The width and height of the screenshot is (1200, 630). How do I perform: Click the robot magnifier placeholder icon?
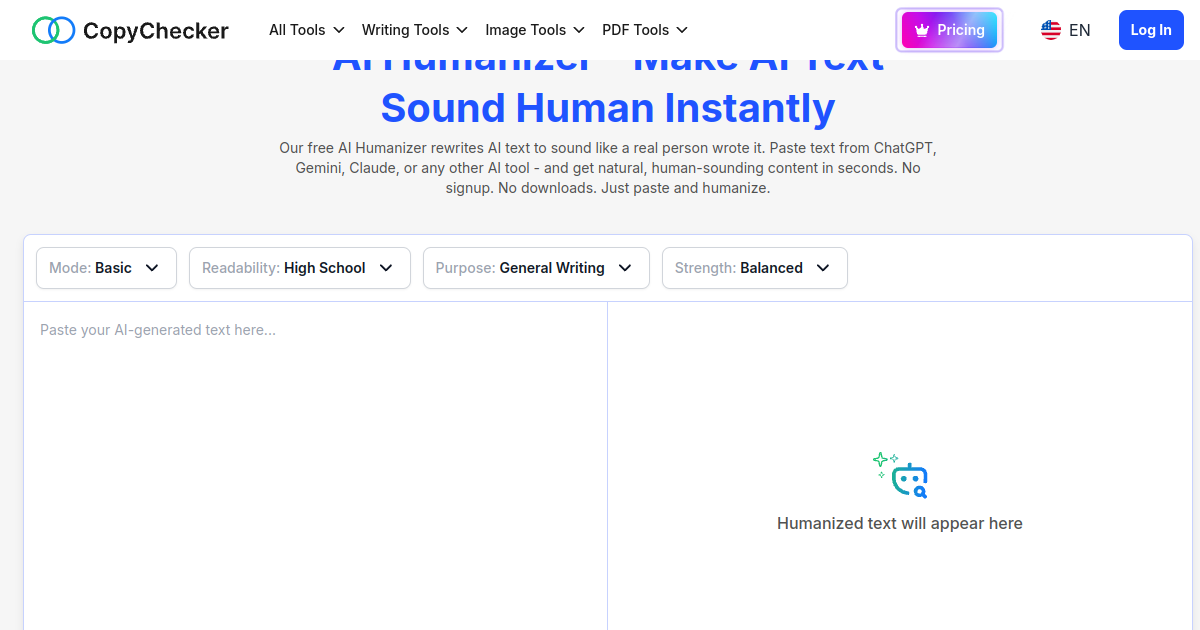900,475
